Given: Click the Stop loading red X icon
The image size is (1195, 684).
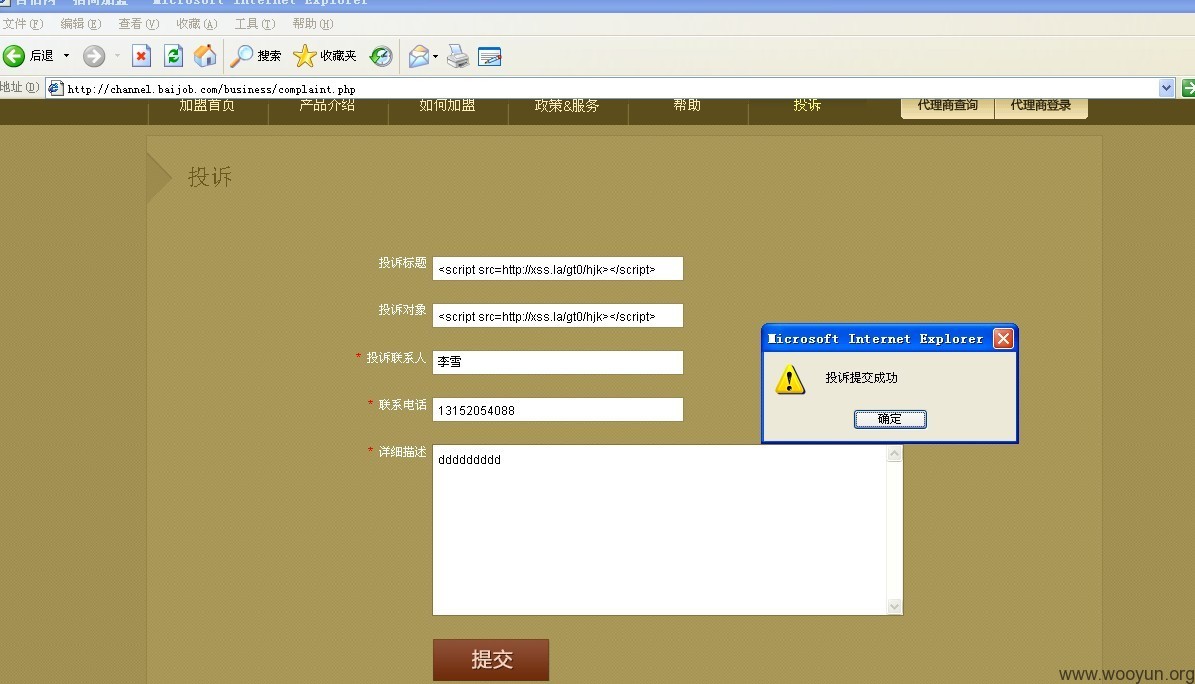Looking at the screenshot, I should [141, 56].
